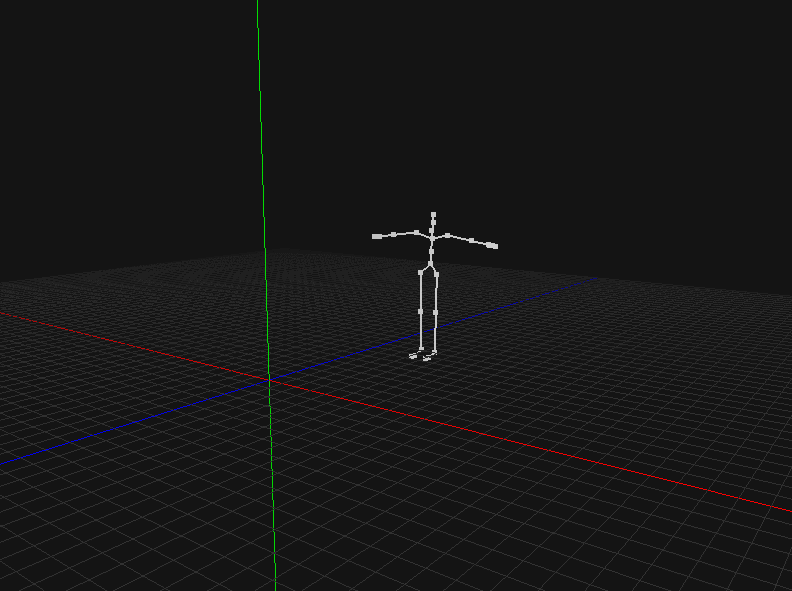Select the hand joint ending the screen-left arm
The height and width of the screenshot is (591, 792).
377,236
